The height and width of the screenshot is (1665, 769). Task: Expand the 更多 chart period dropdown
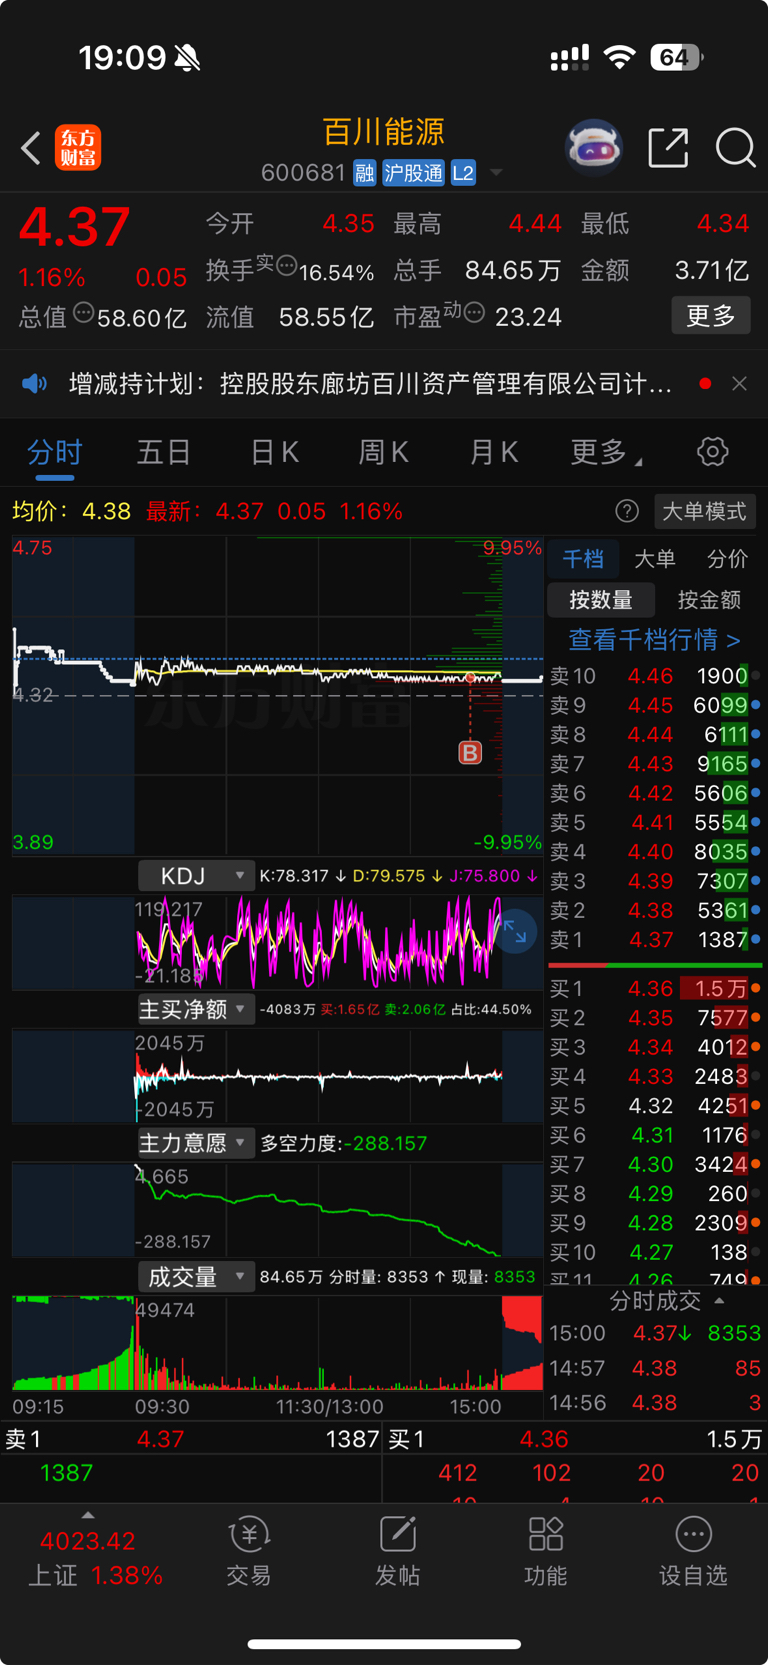604,452
